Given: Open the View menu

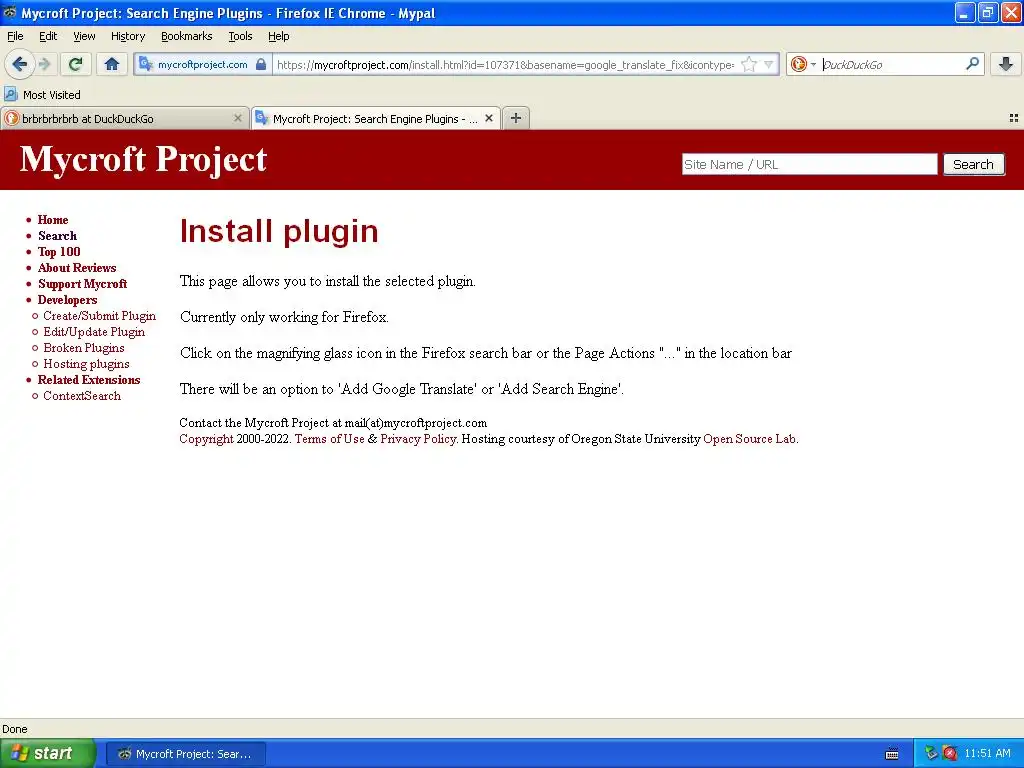Looking at the screenshot, I should (84, 36).
